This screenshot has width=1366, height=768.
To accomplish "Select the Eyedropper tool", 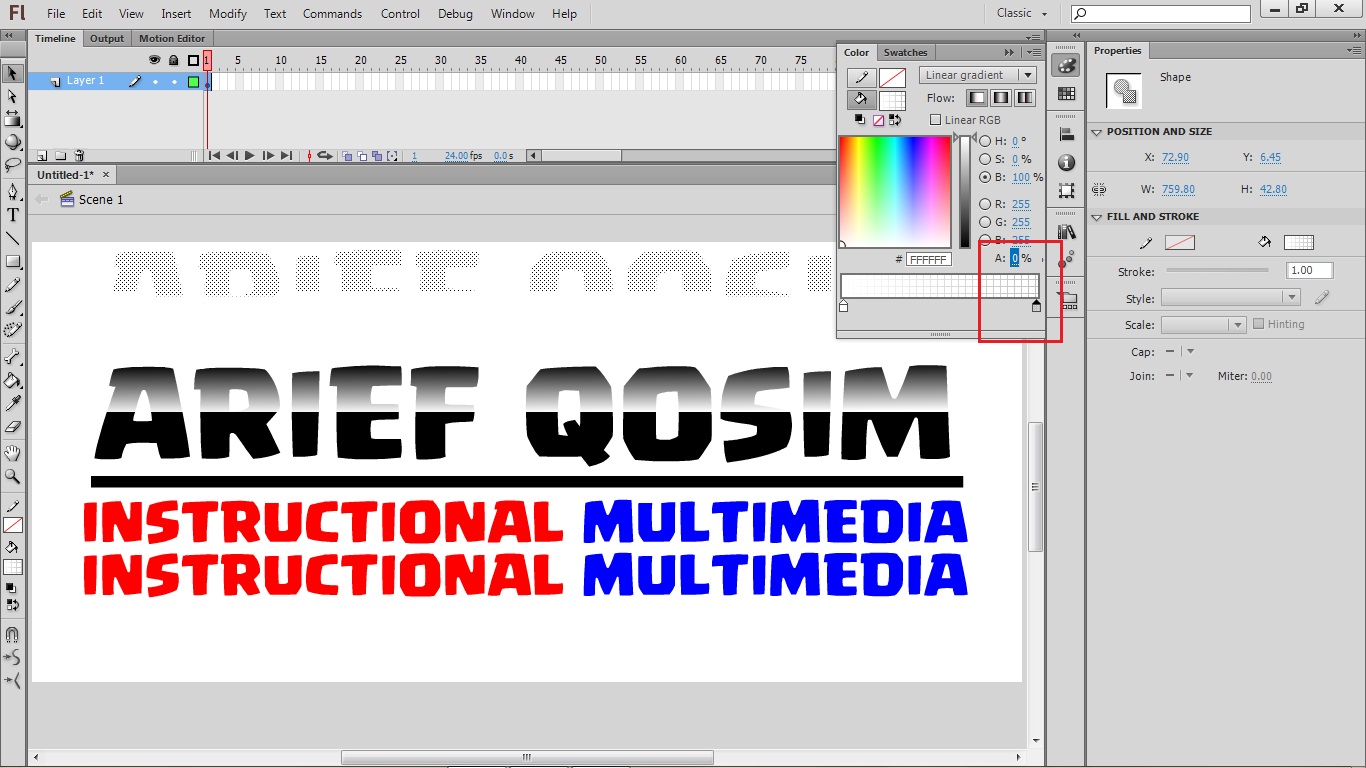I will click(13, 403).
